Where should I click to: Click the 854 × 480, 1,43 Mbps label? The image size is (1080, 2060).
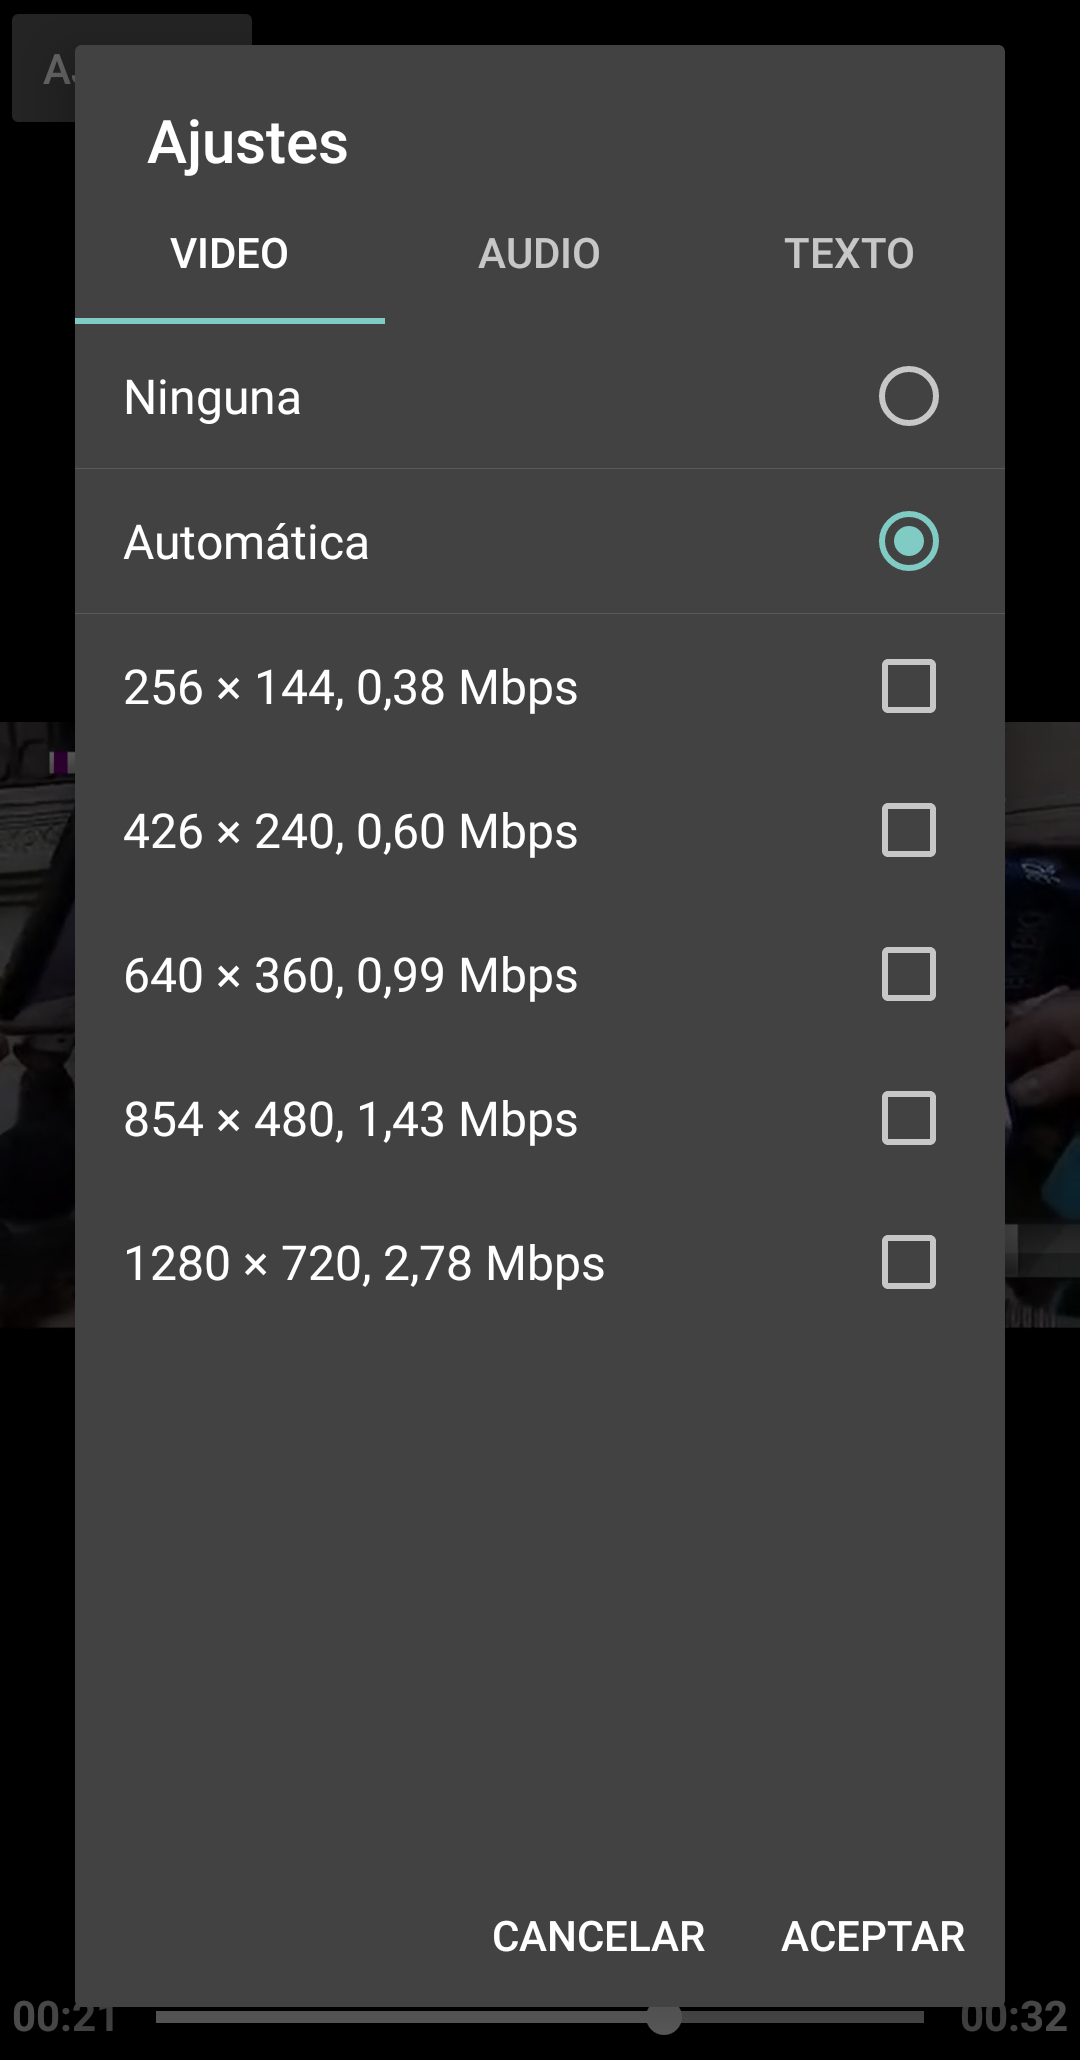(351, 1120)
